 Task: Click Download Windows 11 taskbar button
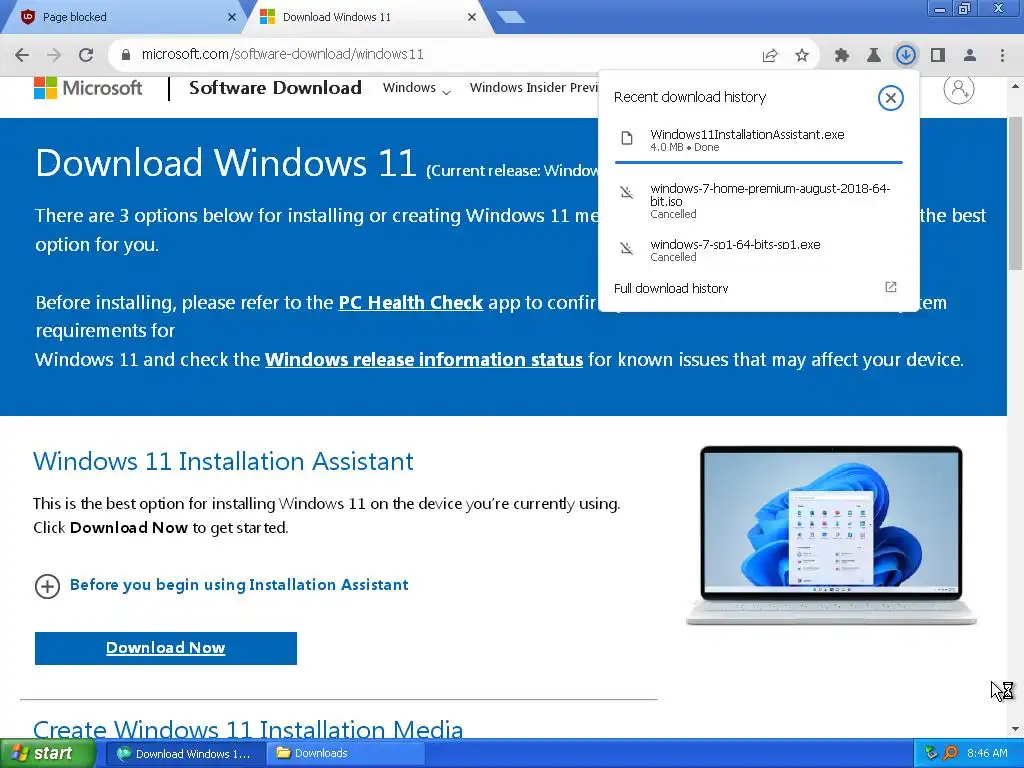186,753
